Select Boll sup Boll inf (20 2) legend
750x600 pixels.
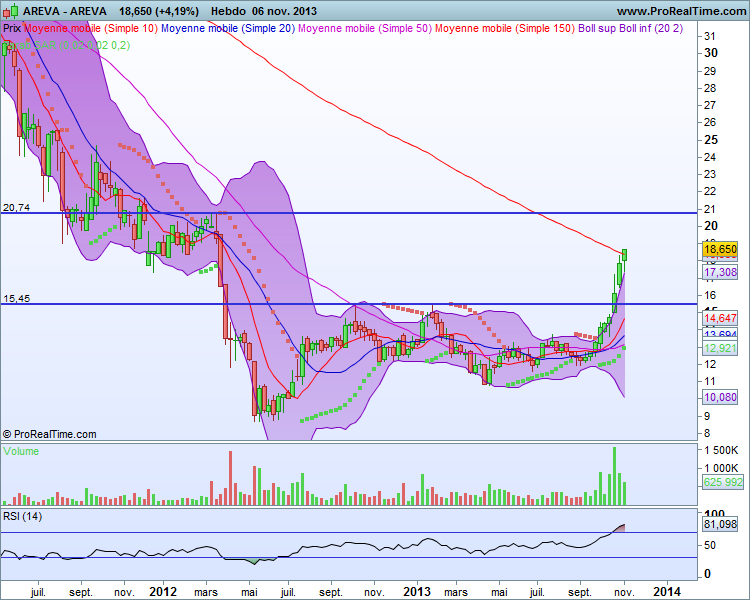(630, 28)
